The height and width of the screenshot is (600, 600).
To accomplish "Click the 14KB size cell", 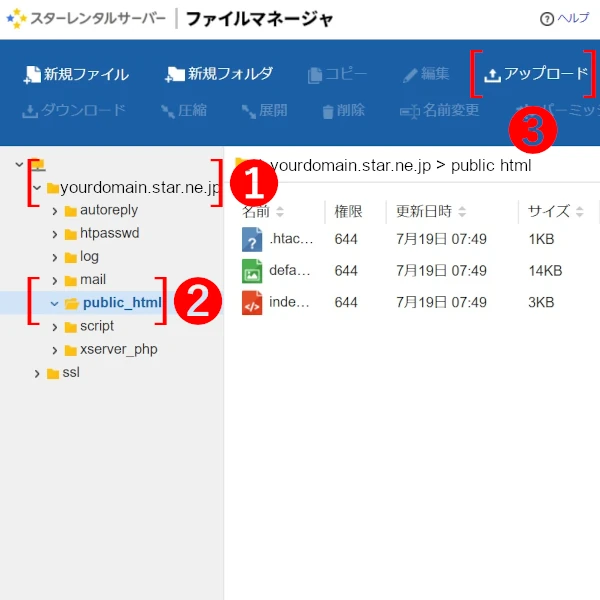I will pos(545,271).
